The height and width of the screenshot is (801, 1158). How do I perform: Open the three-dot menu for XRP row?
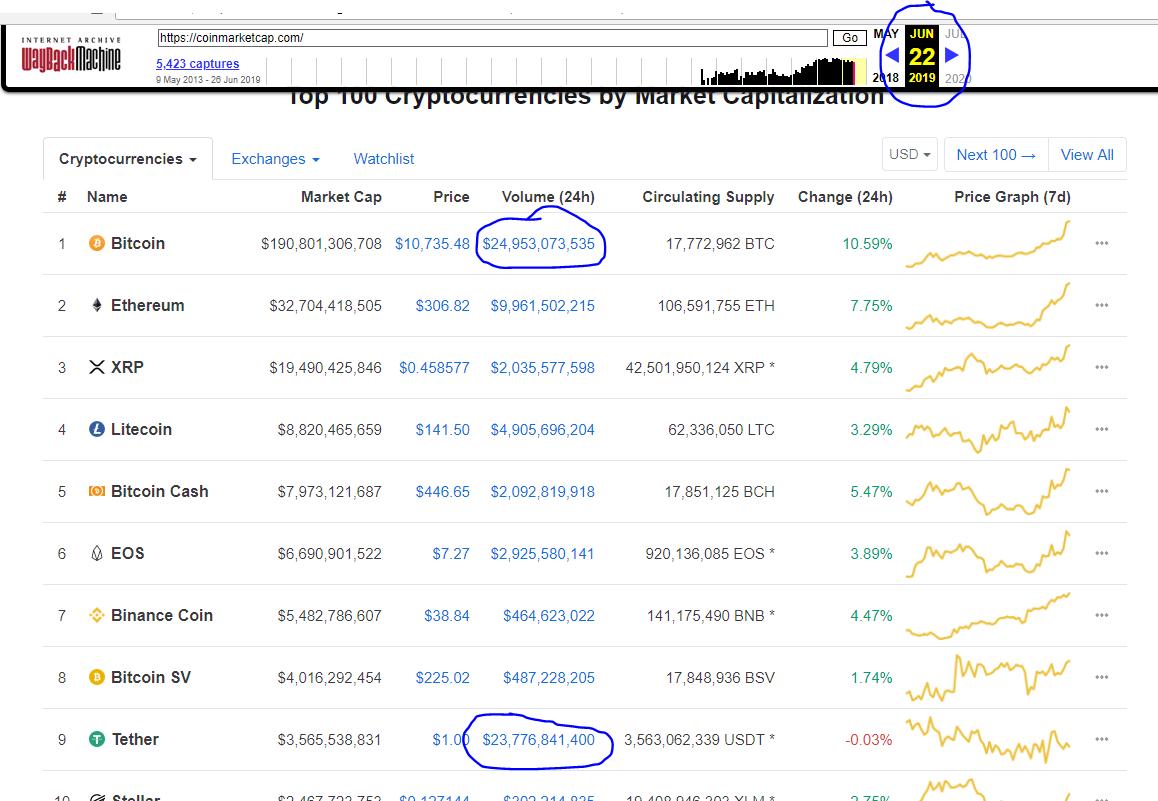pos(1102,367)
